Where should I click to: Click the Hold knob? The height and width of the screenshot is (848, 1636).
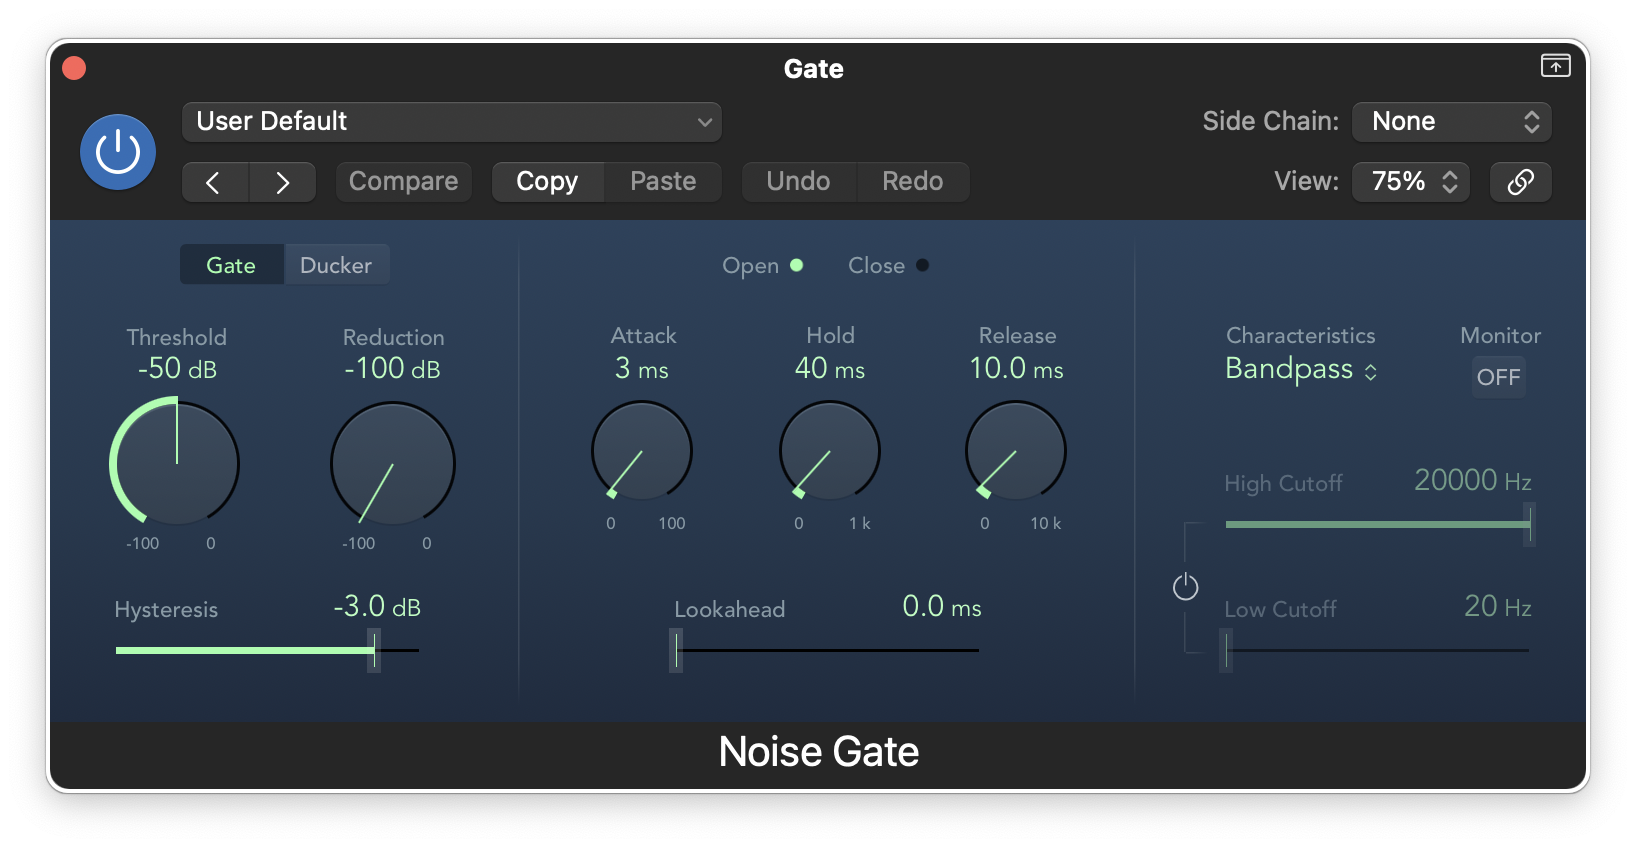point(830,451)
